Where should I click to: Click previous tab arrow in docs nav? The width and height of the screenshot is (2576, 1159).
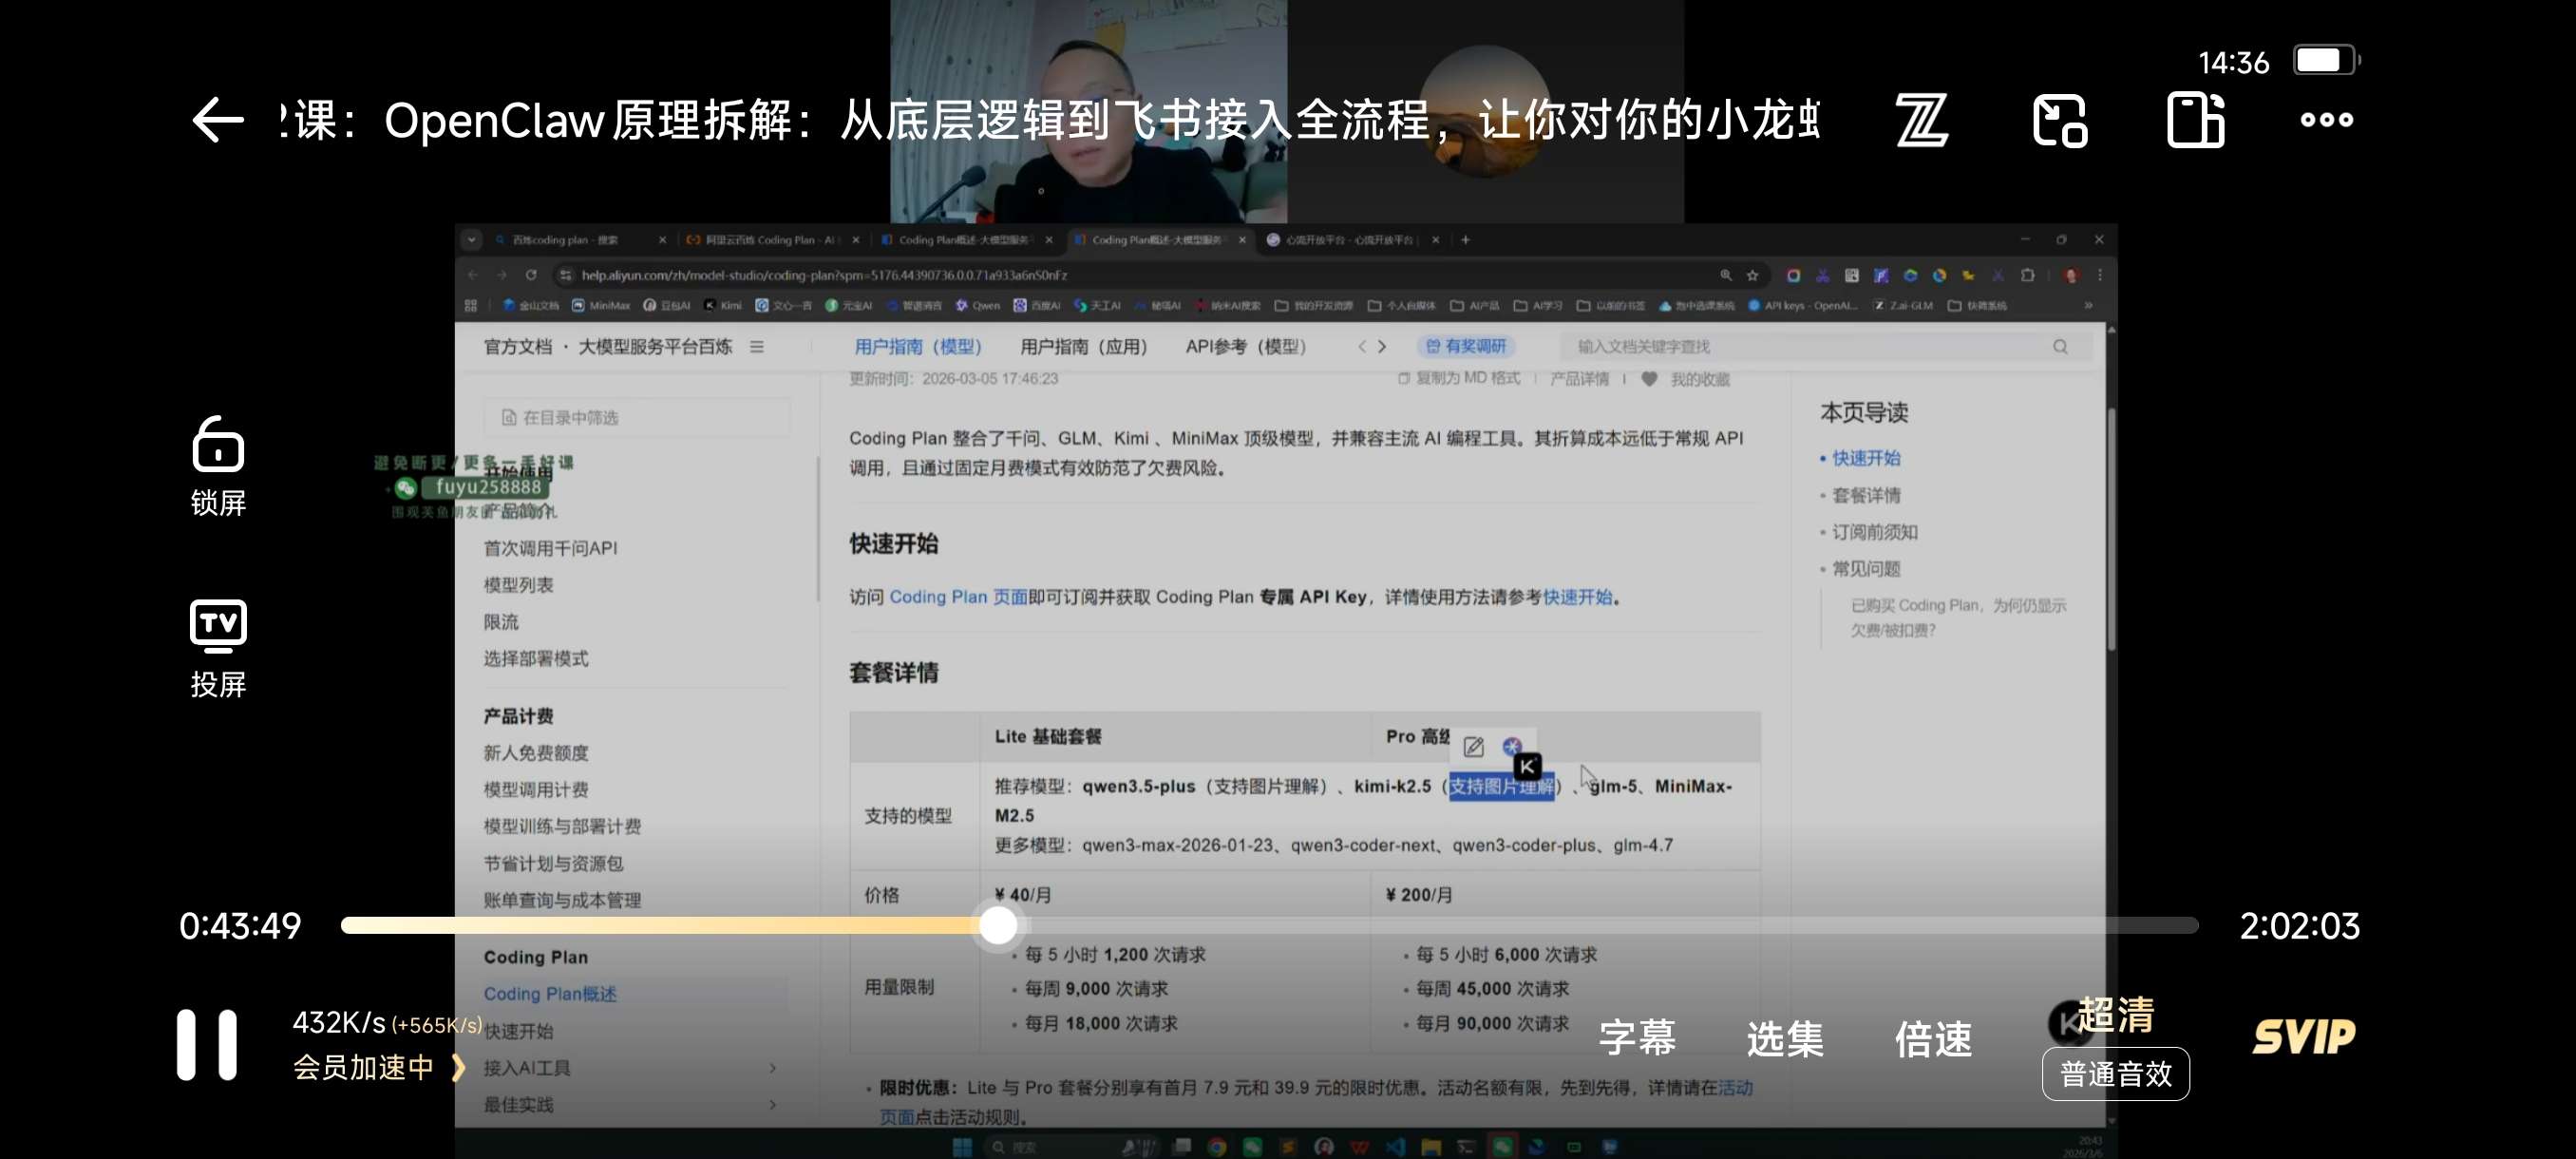(1361, 346)
